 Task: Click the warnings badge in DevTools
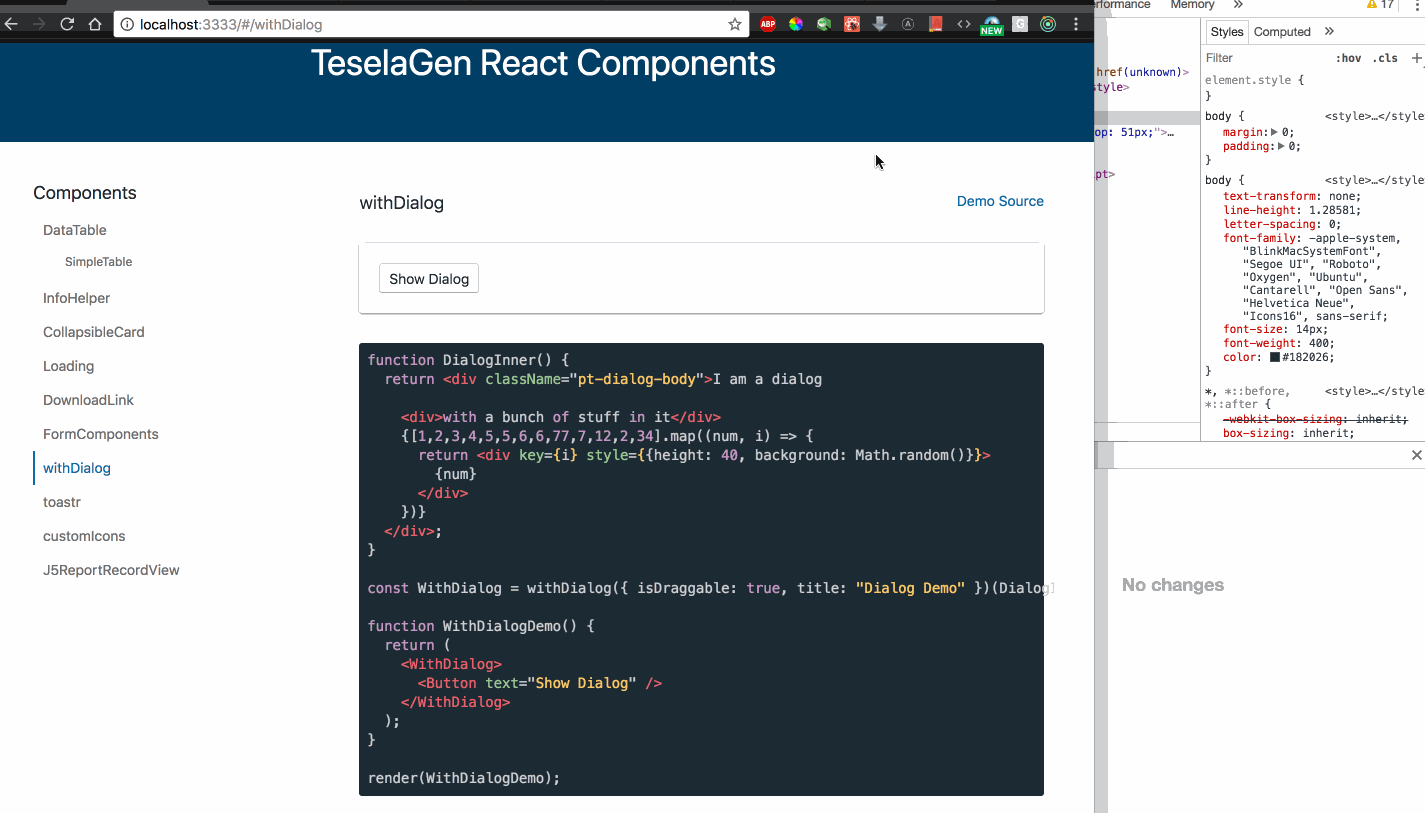1380,5
